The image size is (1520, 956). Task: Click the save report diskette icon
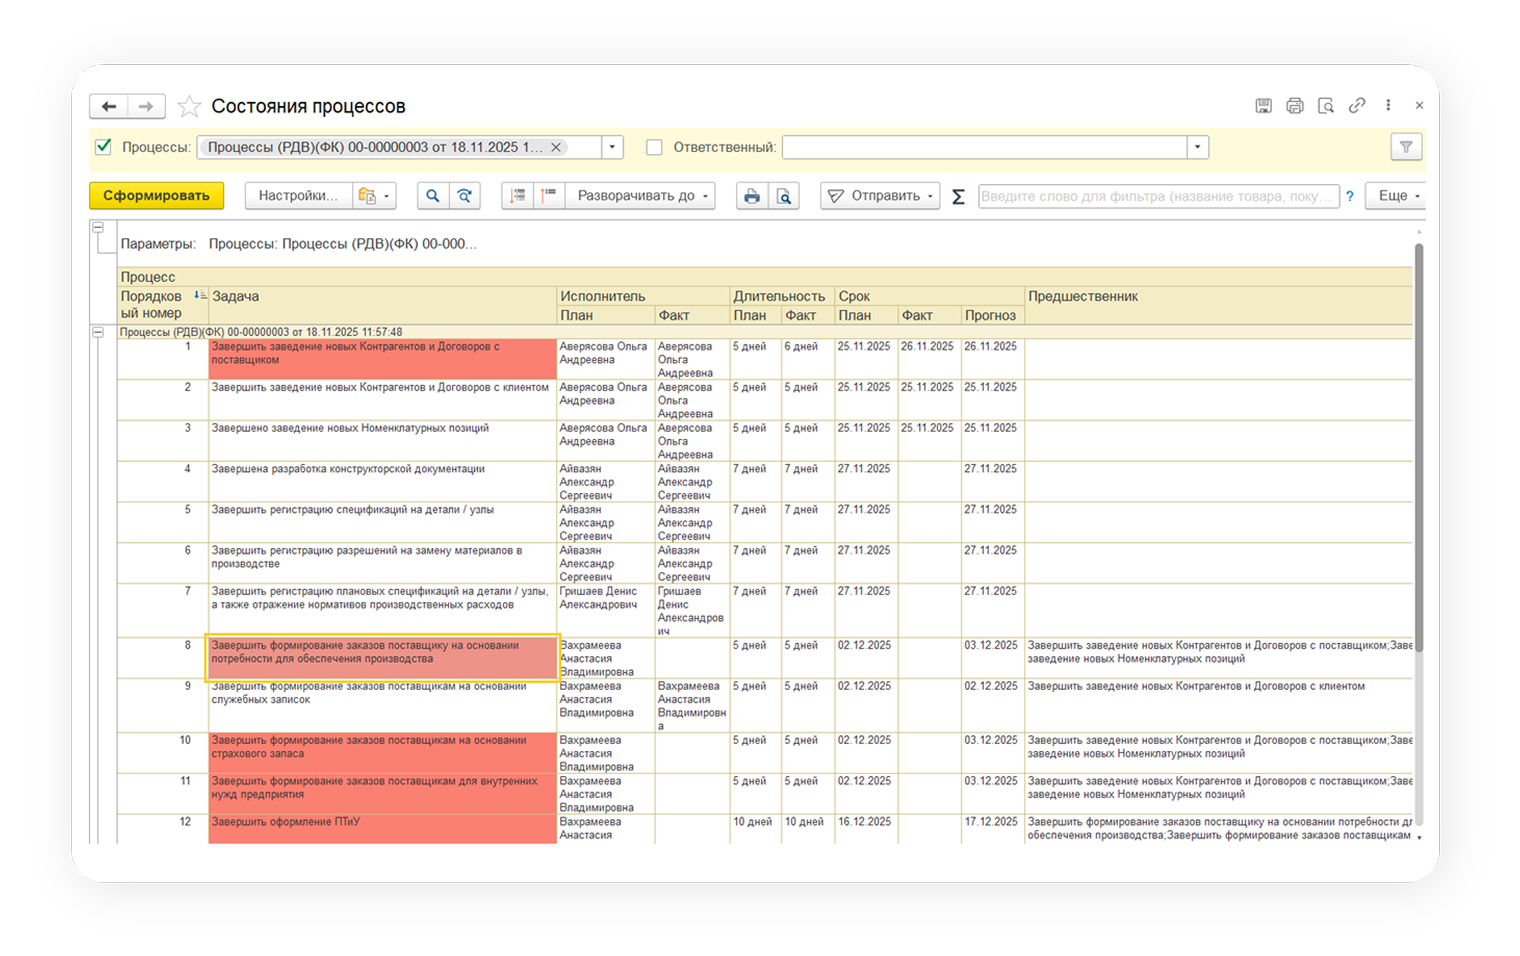pyautogui.click(x=1263, y=106)
